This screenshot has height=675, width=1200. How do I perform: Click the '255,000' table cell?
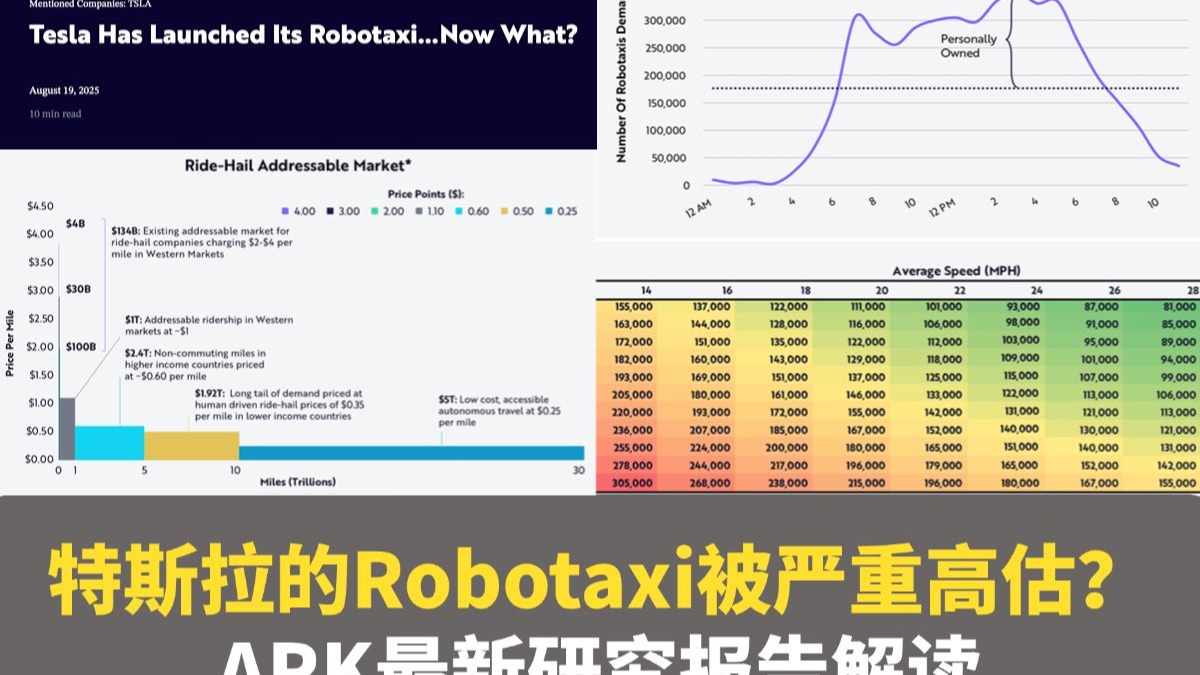tap(632, 448)
